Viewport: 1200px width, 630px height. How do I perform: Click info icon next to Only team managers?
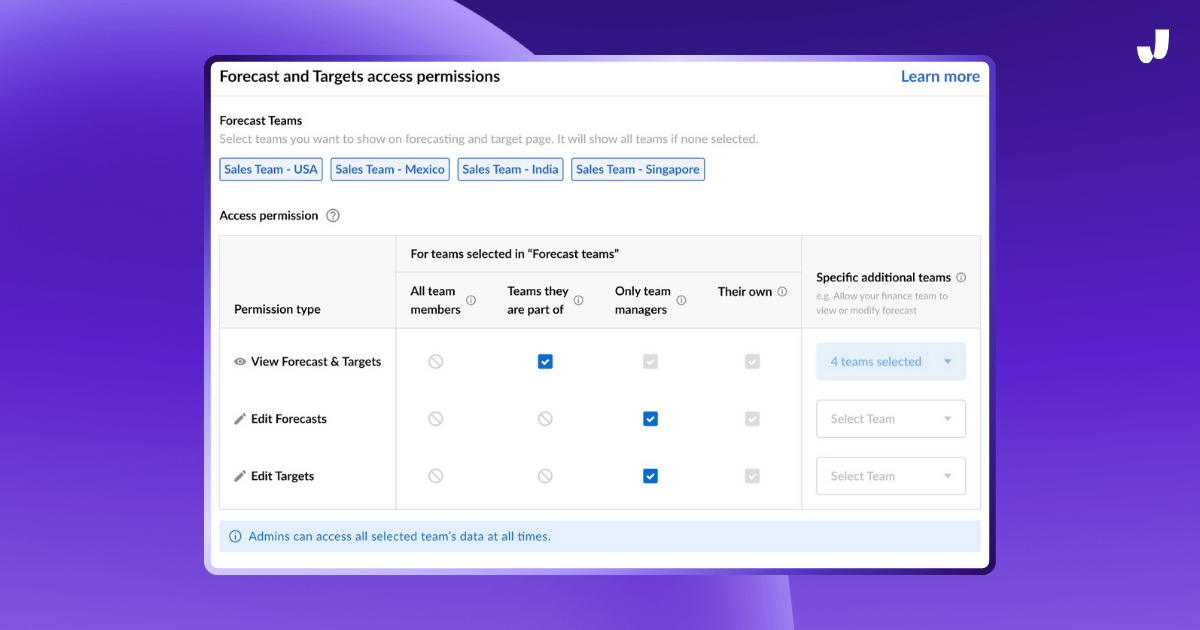pos(681,300)
